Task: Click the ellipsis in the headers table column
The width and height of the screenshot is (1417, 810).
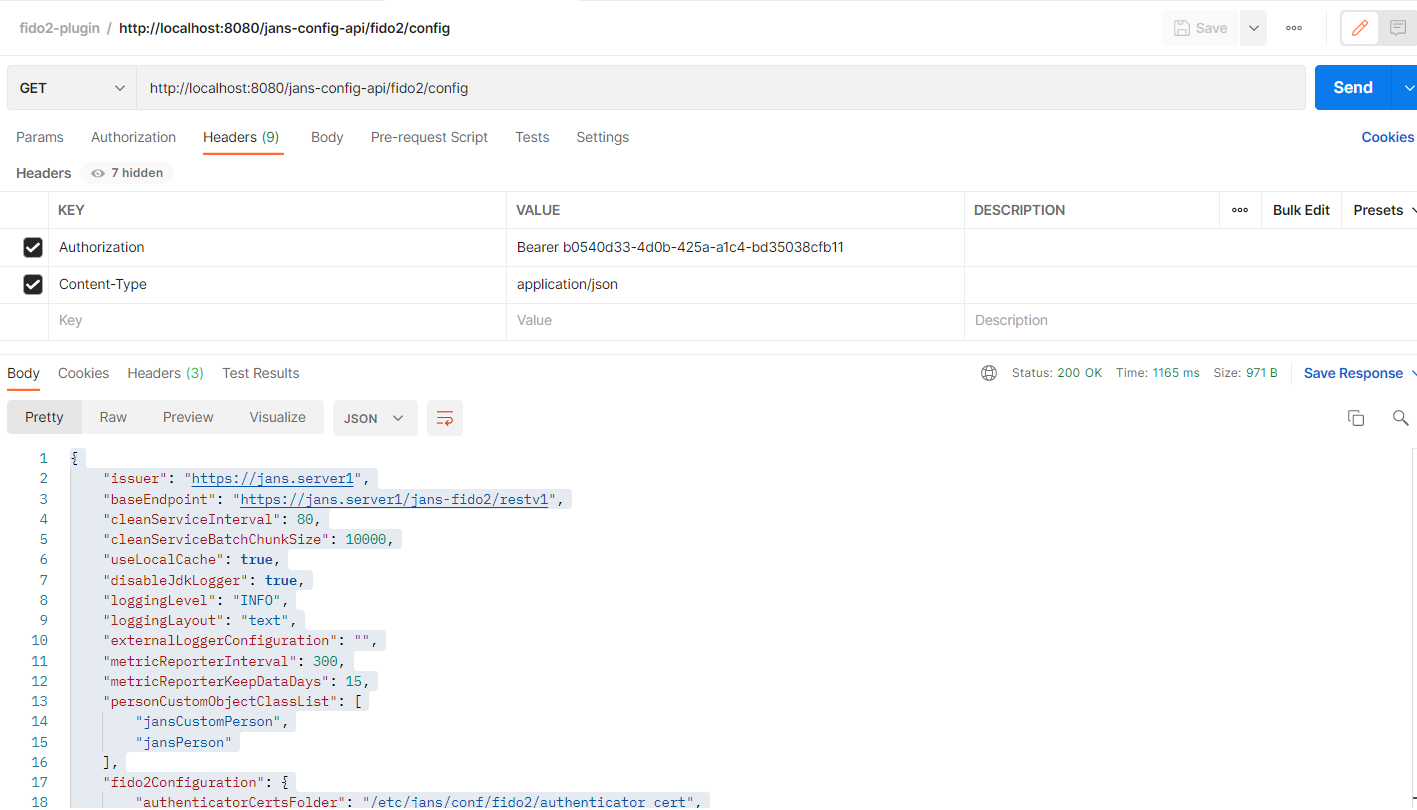Action: point(1240,210)
